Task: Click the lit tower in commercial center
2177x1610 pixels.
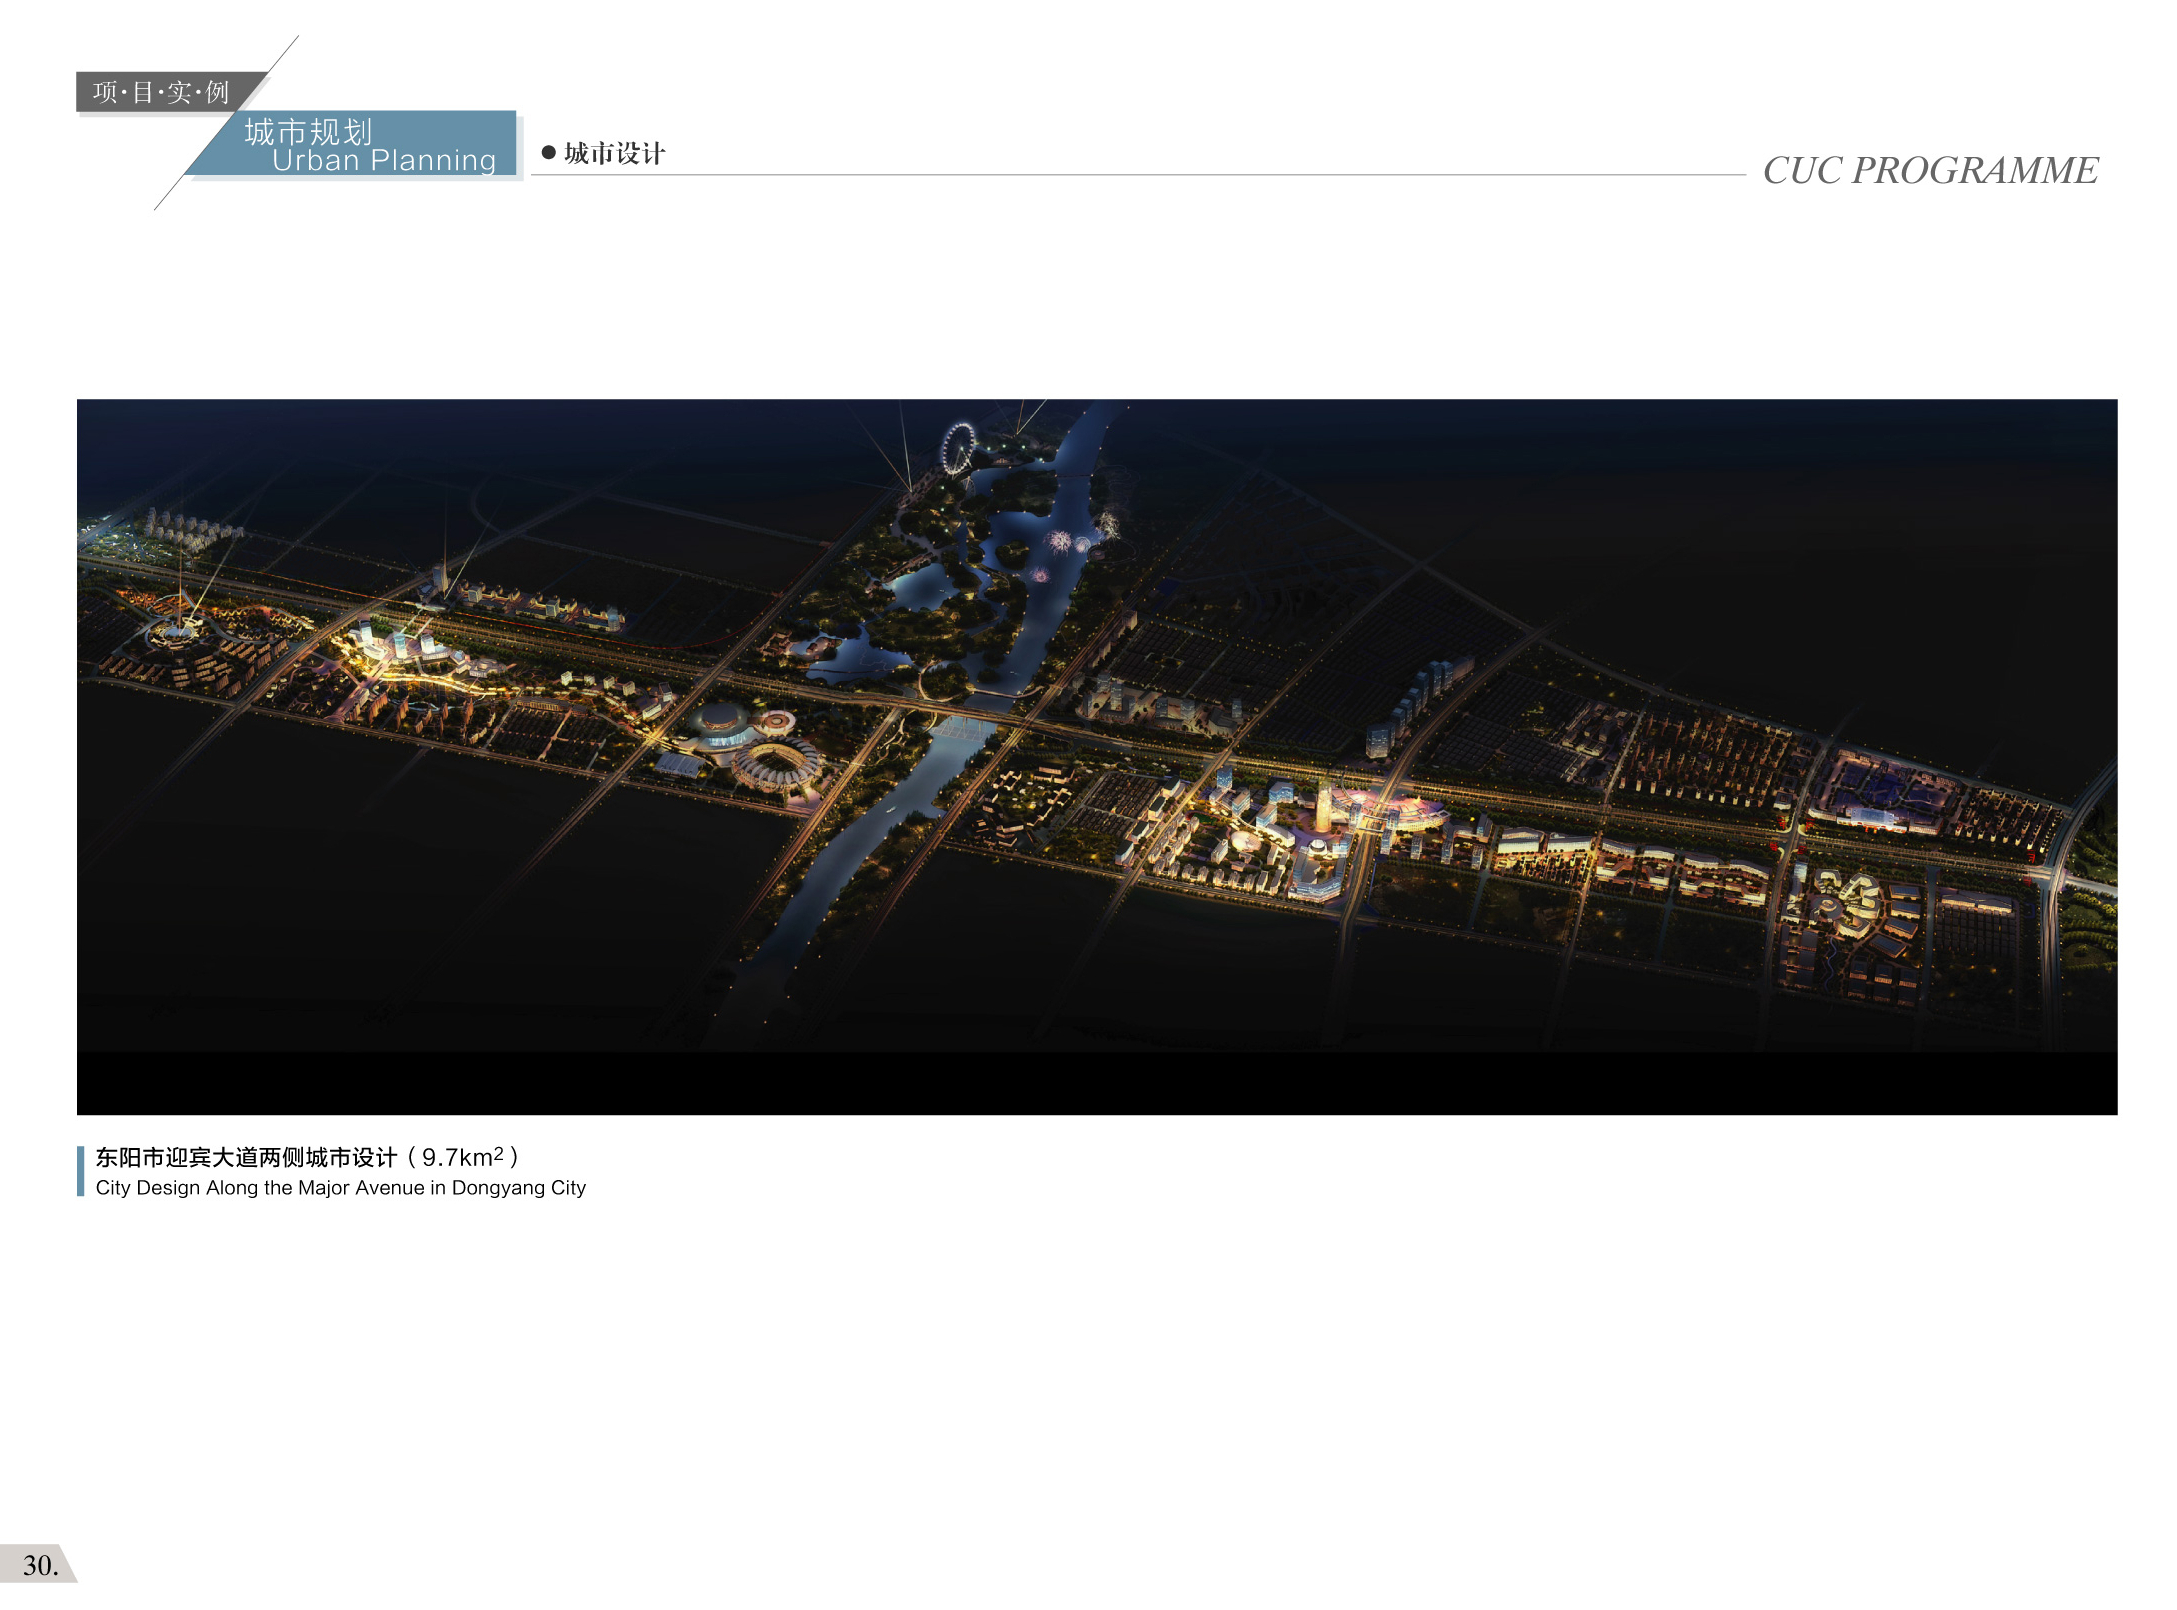Action: coord(1322,809)
